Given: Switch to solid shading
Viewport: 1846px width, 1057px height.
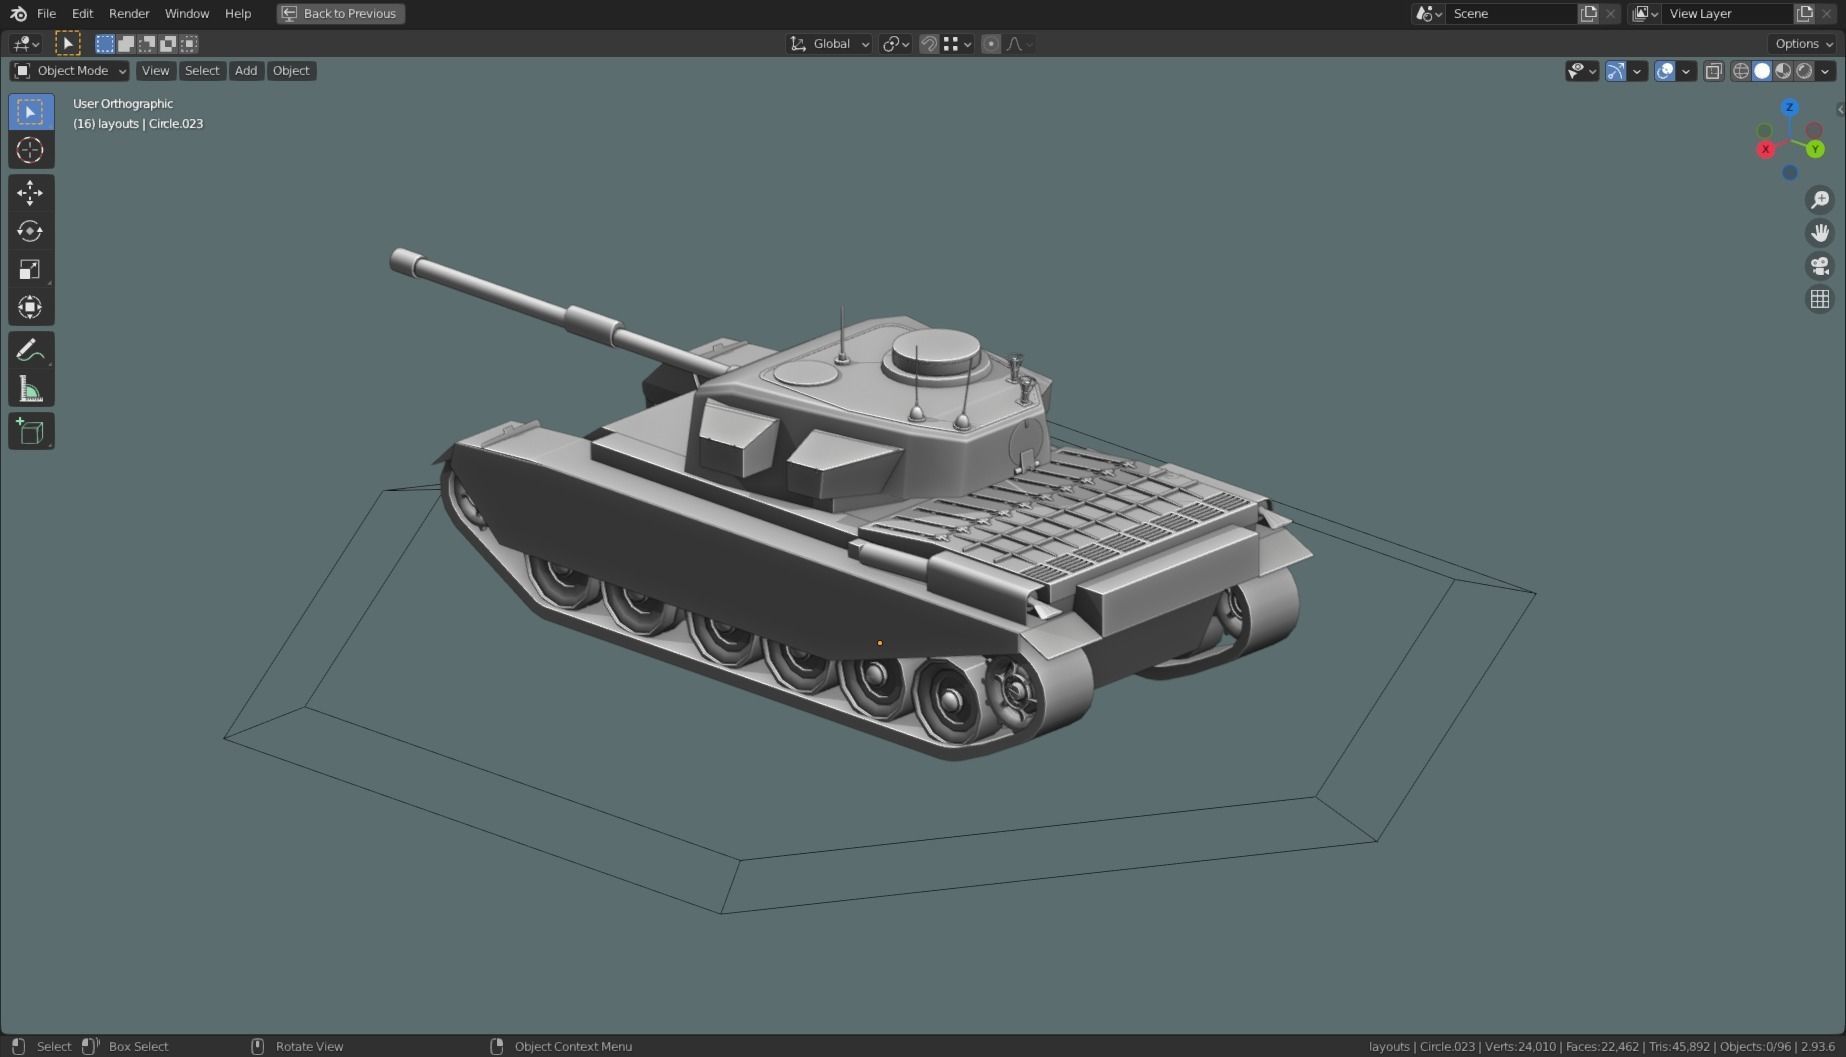Looking at the screenshot, I should pos(1762,71).
